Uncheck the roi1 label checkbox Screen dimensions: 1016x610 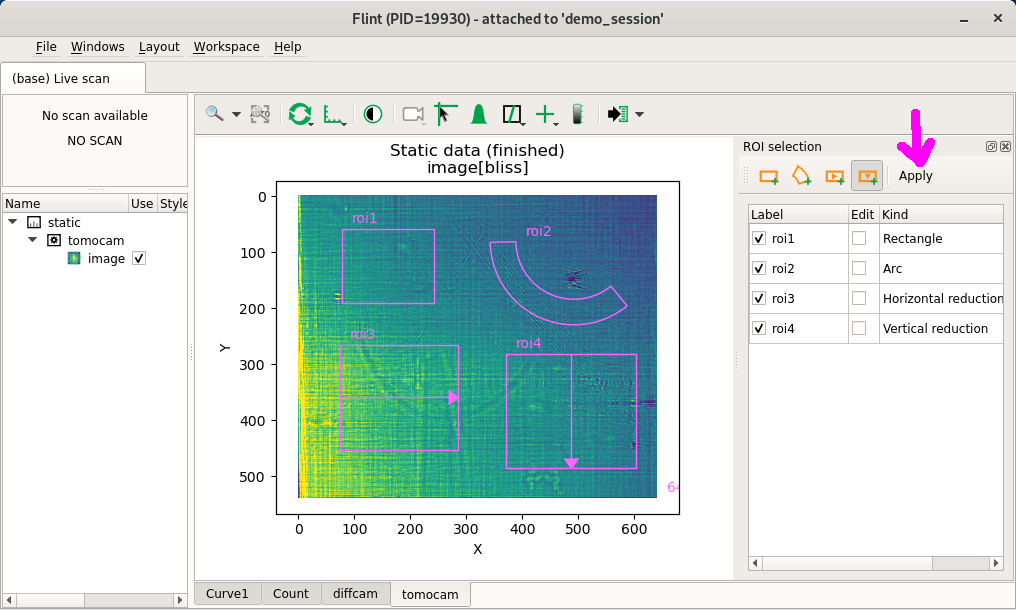point(759,239)
